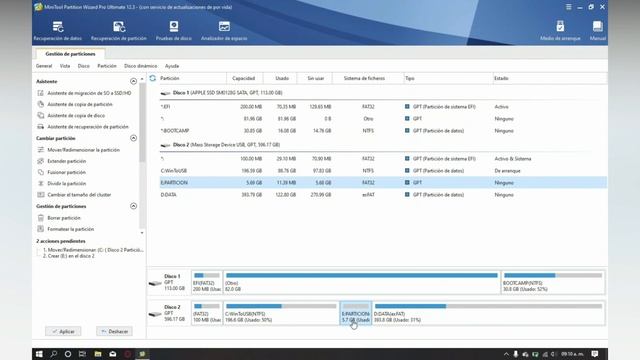This screenshot has height=360, width=640.
Task: Select the E:PARTICION partition row
Action: 383,182
